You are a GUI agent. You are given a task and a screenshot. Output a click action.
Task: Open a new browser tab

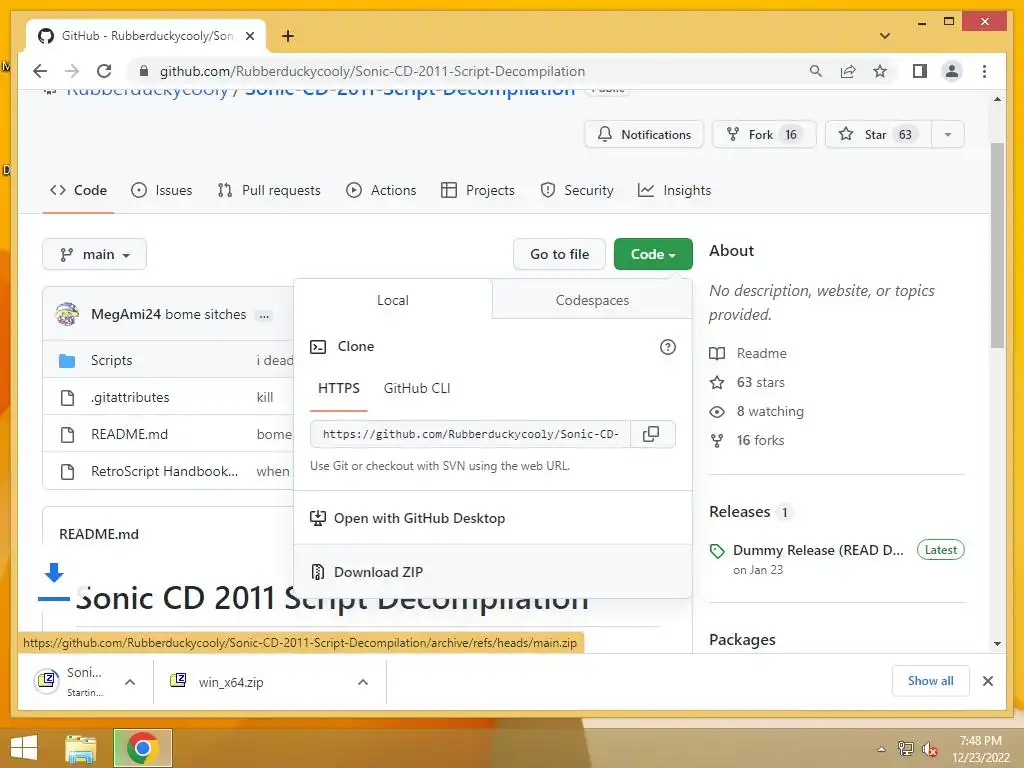(288, 36)
